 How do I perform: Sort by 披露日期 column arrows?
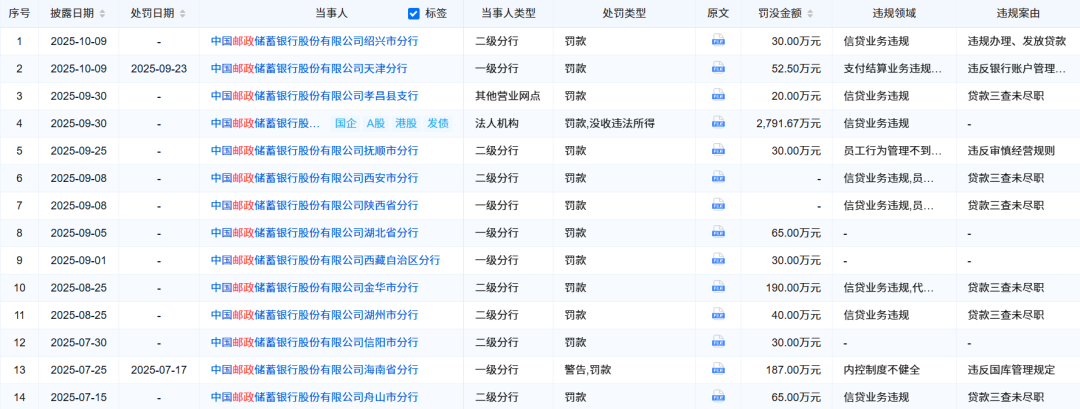(102, 14)
